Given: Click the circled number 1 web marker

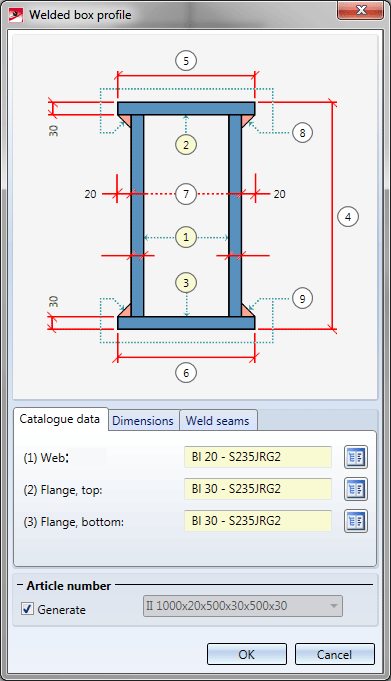Looking at the screenshot, I should coord(186,237).
